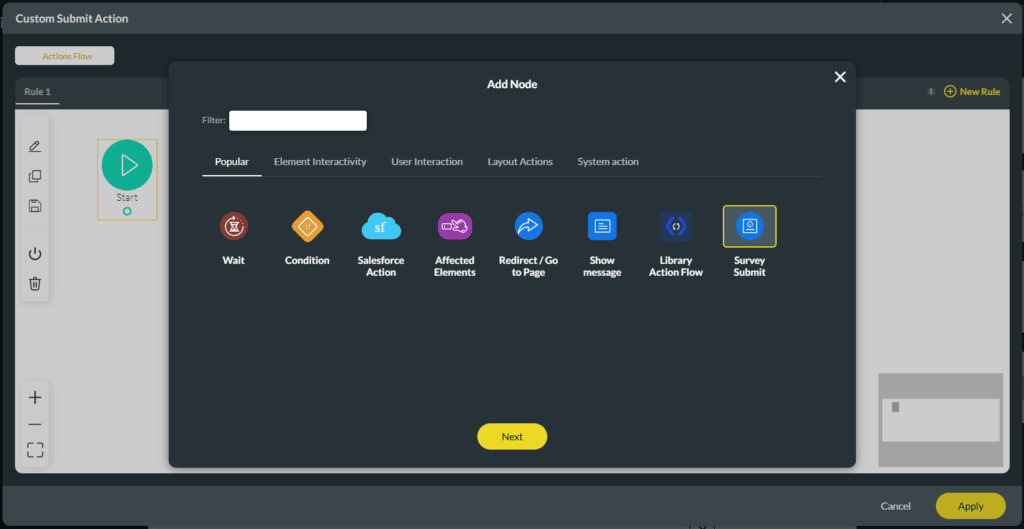The height and width of the screenshot is (529, 1024).
Task: Choose the Redirect / Go to Page node
Action: [x=528, y=227]
